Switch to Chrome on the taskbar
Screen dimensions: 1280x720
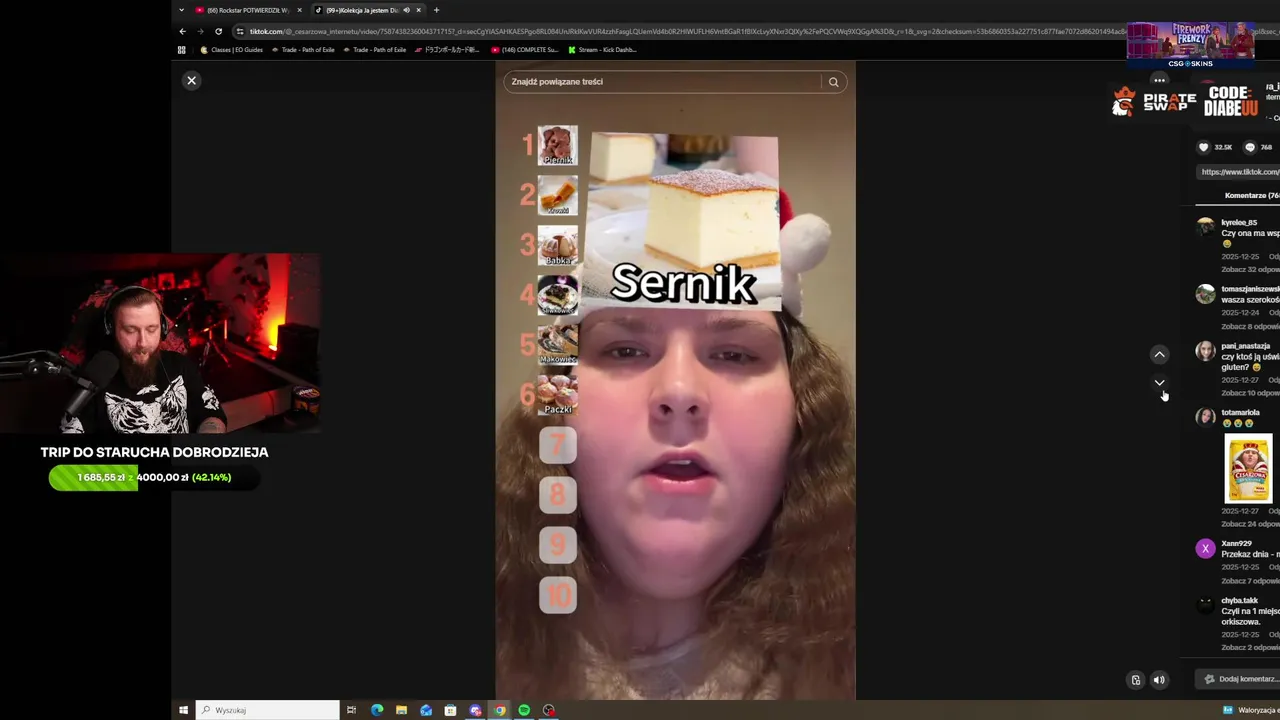(500, 710)
